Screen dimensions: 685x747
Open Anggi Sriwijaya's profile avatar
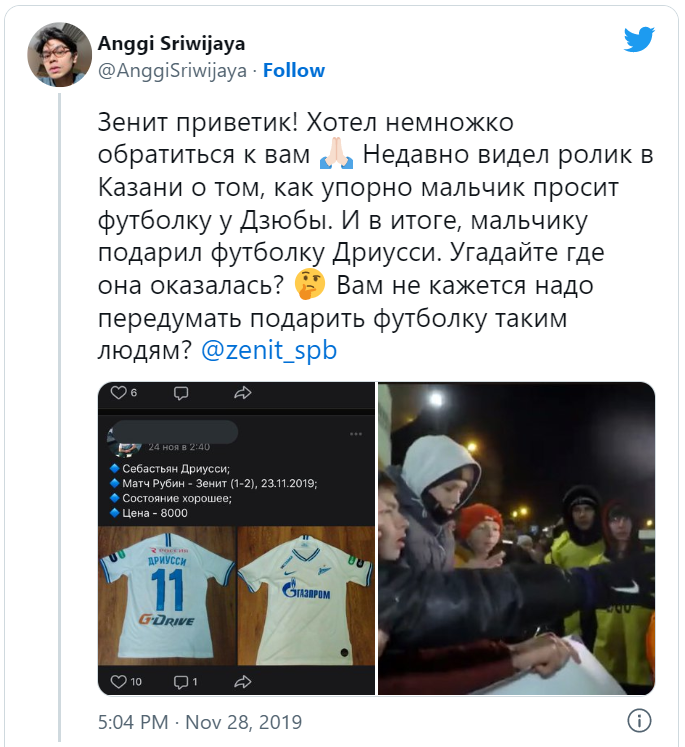(x=60, y=54)
